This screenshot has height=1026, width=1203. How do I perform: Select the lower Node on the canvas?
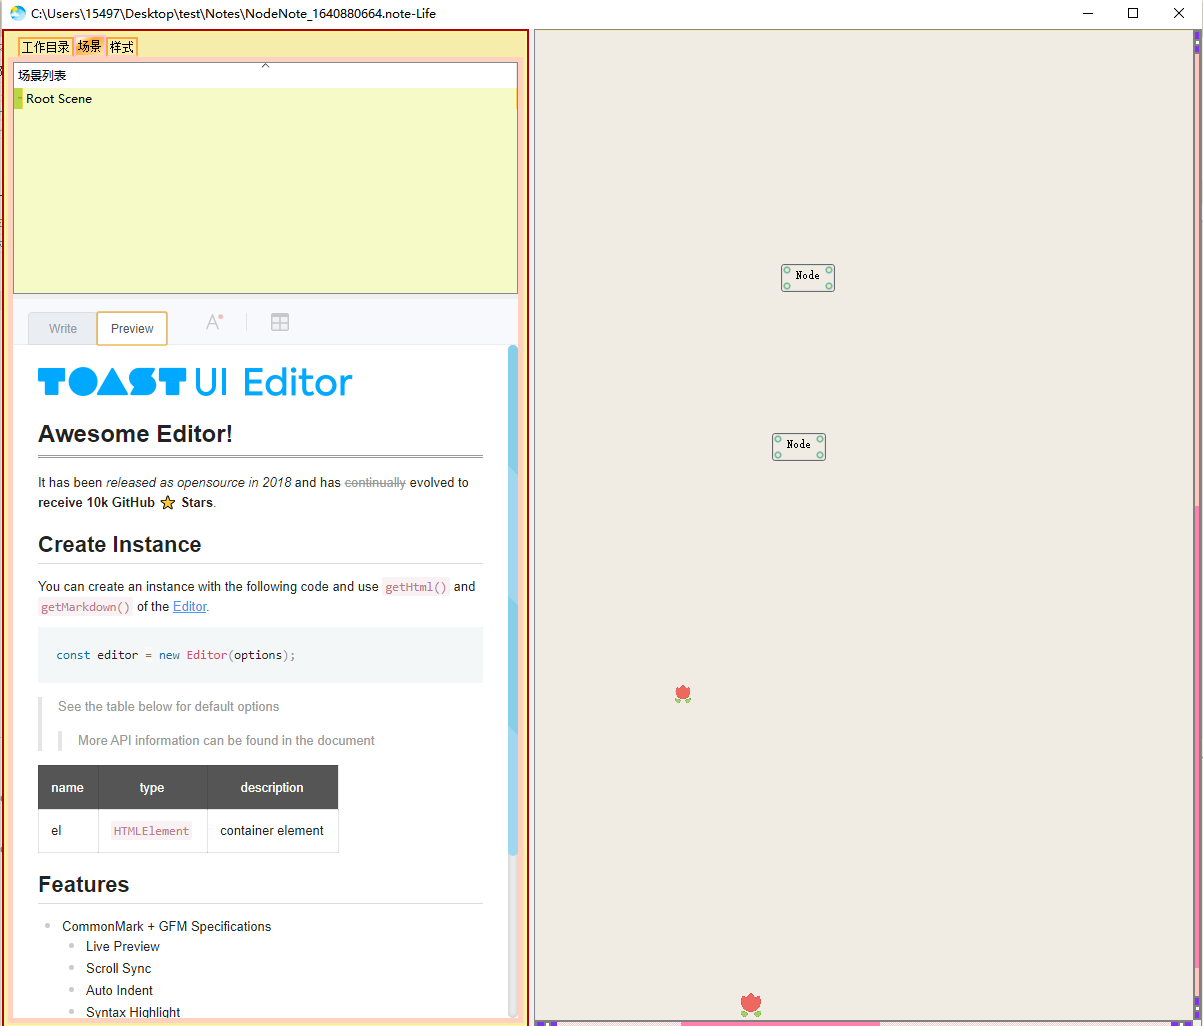(x=799, y=447)
